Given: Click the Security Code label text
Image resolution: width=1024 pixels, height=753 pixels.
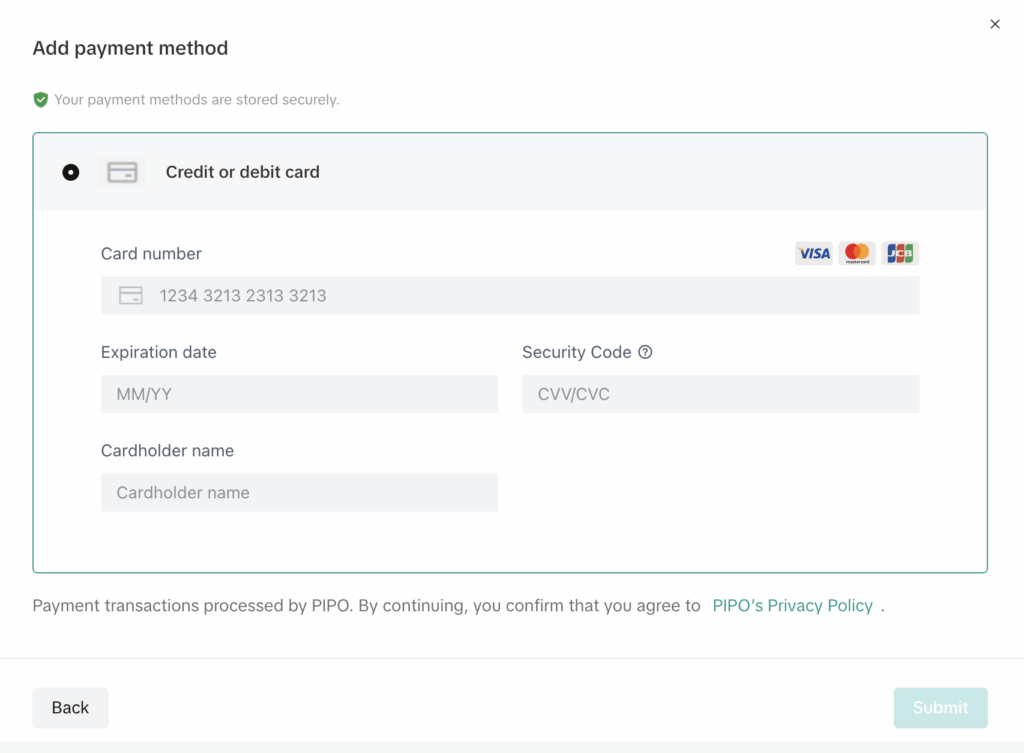Looking at the screenshot, I should pos(576,352).
